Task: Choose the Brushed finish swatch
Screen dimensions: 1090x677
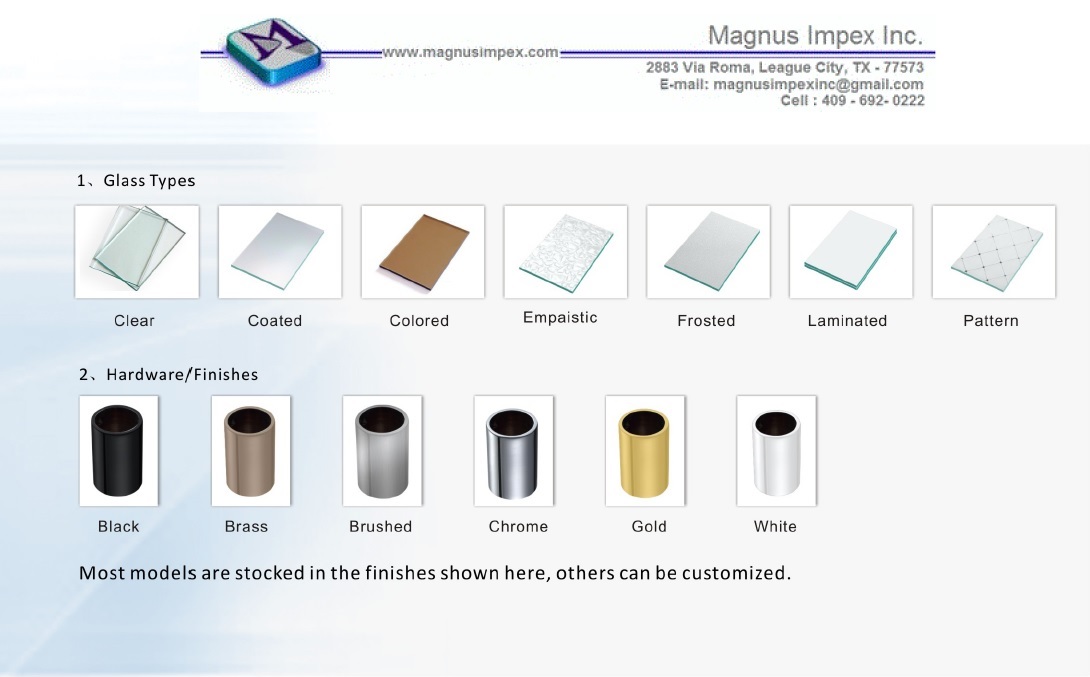Action: pos(382,450)
